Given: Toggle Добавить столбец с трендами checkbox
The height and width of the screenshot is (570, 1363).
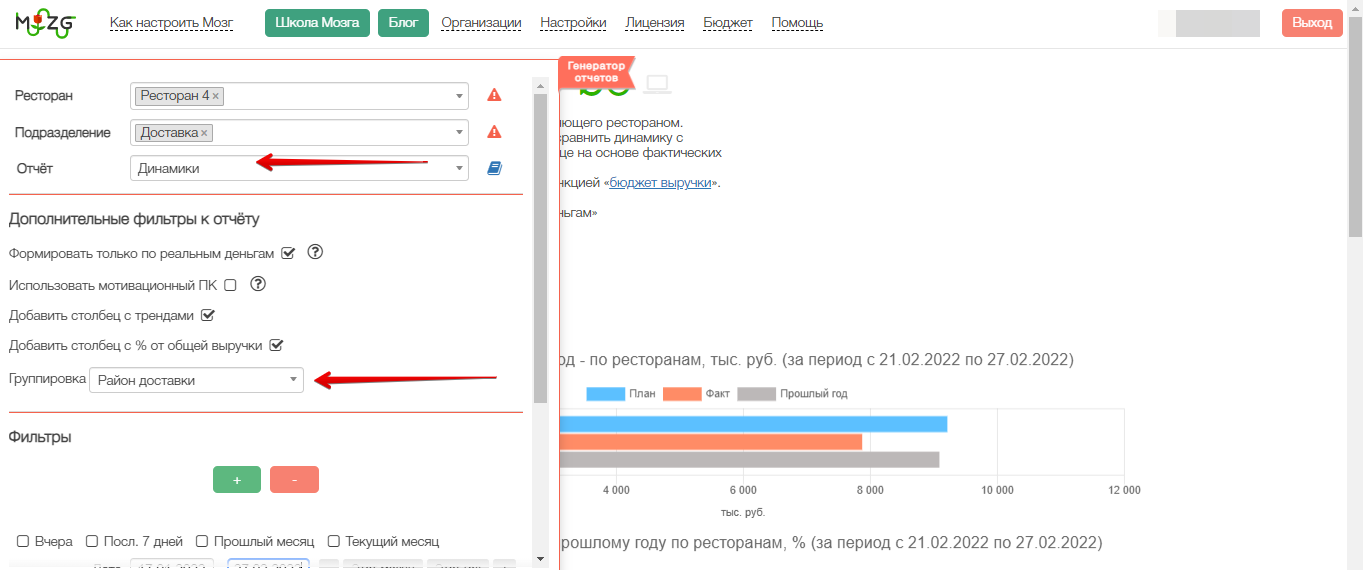Looking at the screenshot, I should click(208, 315).
